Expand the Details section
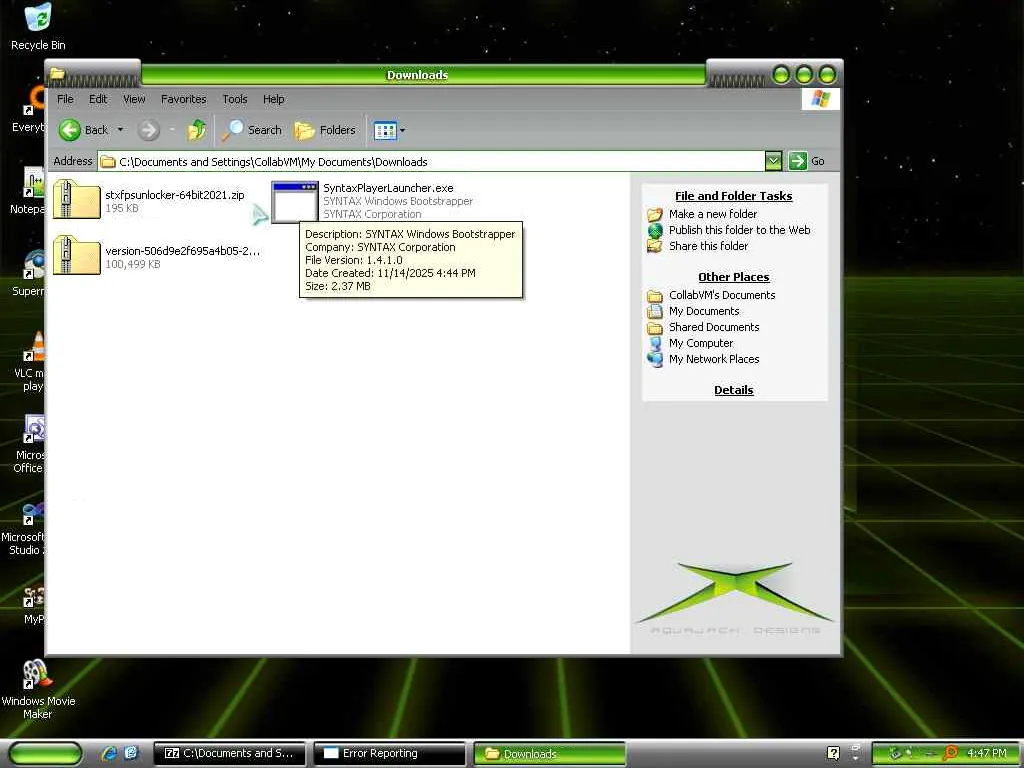The image size is (1024, 768). 733,390
